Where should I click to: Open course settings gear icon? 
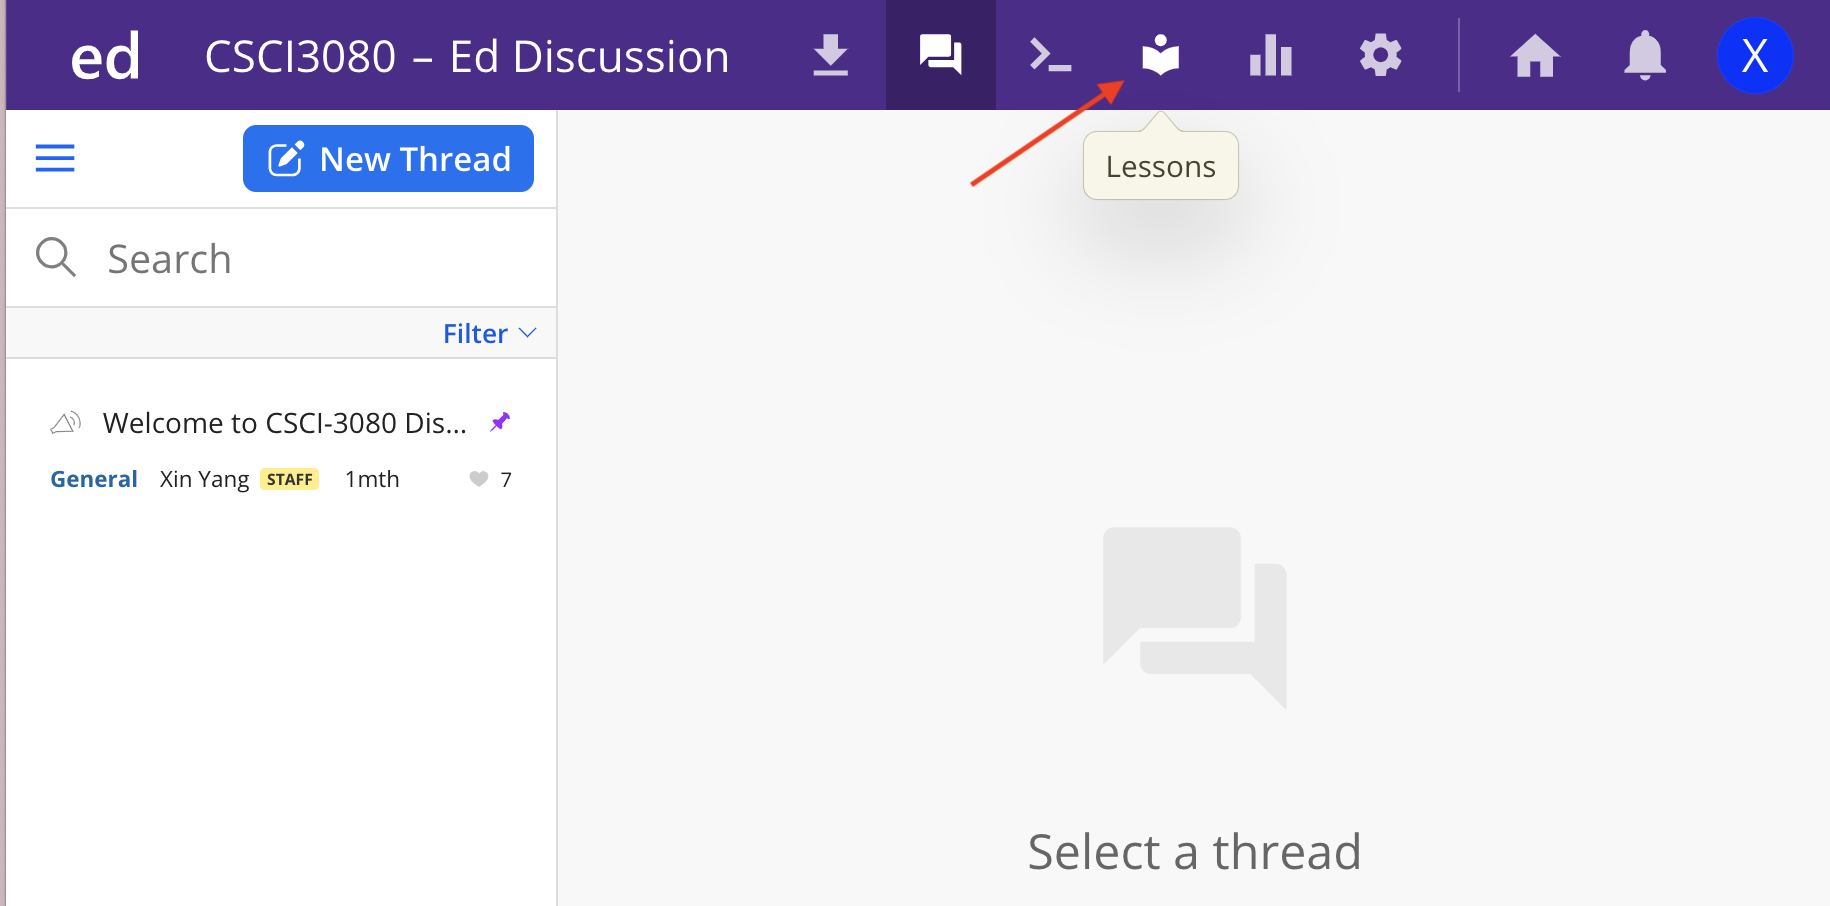(x=1380, y=56)
